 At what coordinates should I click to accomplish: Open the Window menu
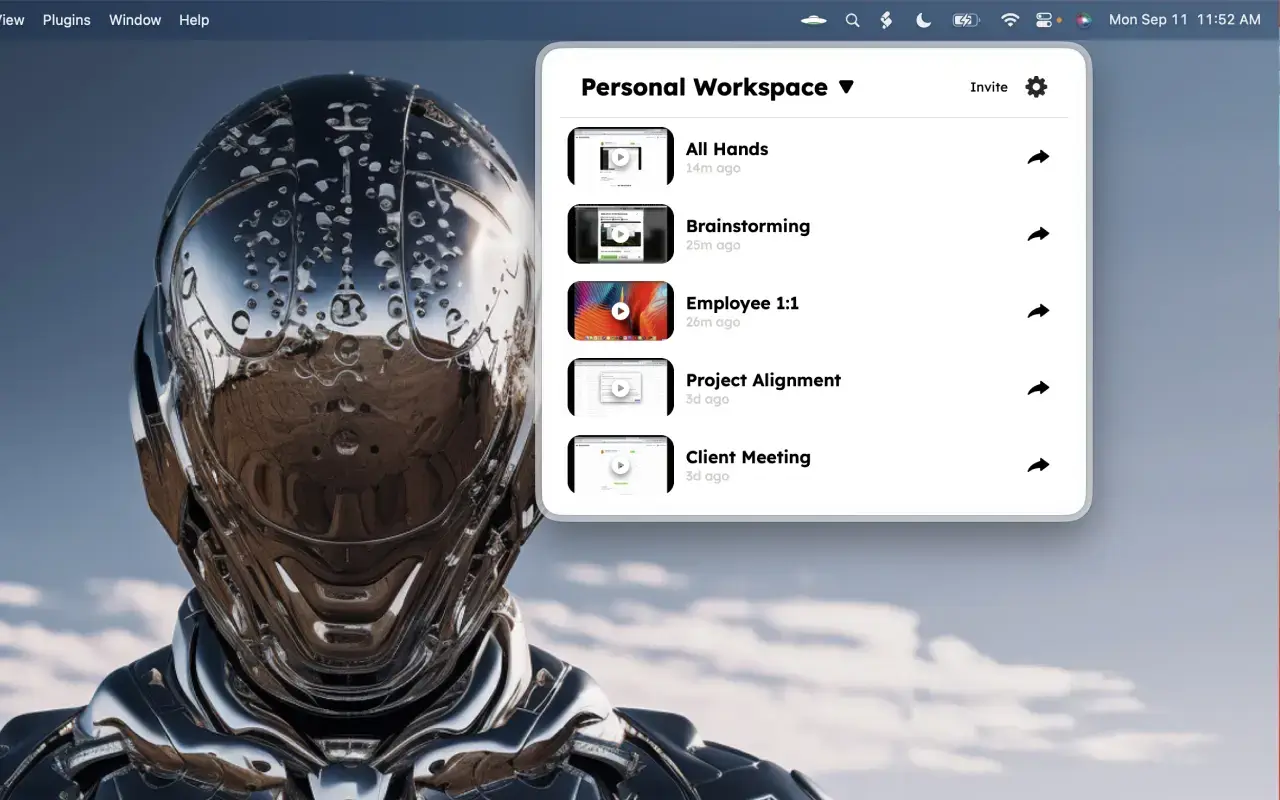pyautogui.click(x=135, y=20)
